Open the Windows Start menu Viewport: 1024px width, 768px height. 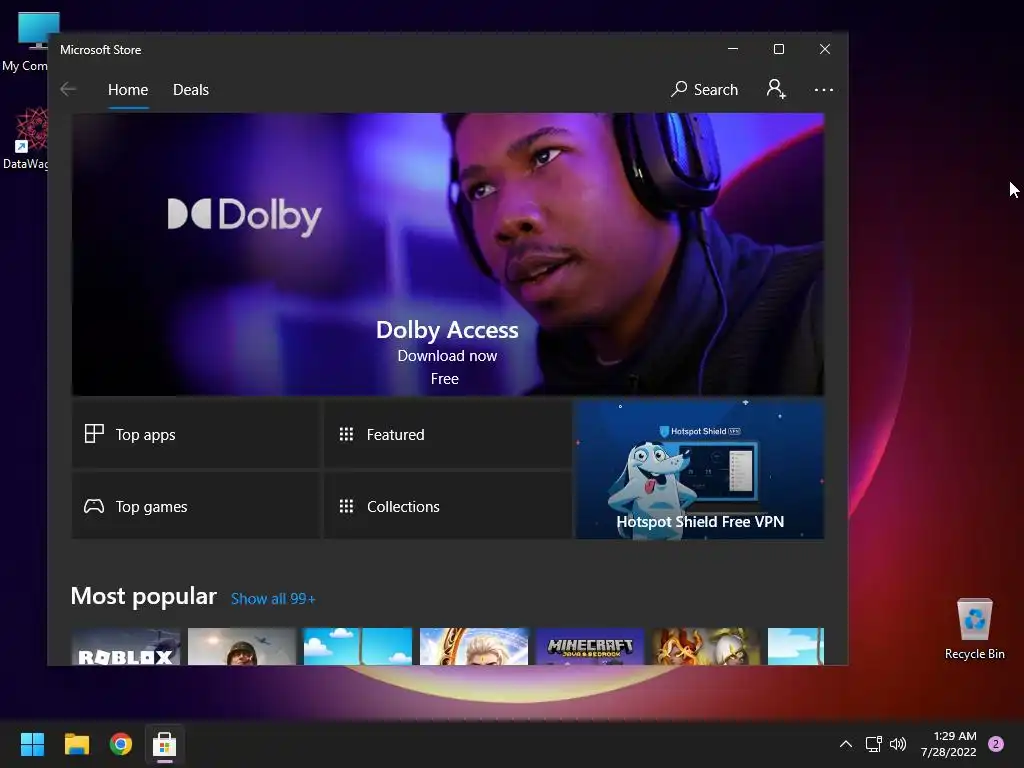[x=32, y=744]
